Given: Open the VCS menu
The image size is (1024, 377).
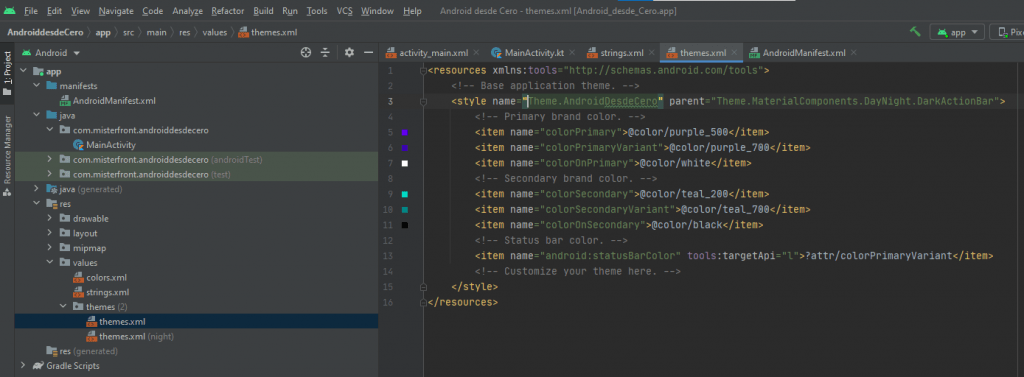Looking at the screenshot, I should [344, 11].
